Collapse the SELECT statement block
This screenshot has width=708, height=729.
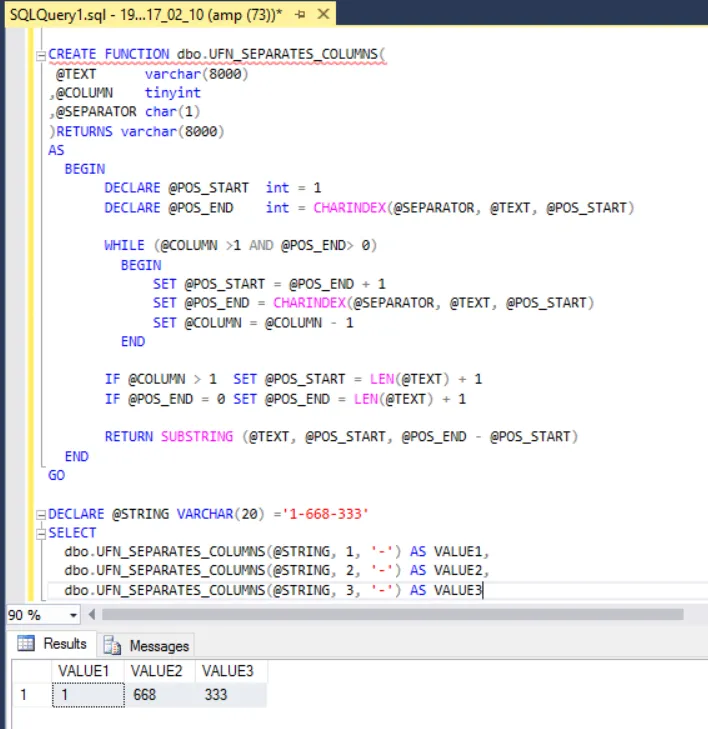click(41, 534)
